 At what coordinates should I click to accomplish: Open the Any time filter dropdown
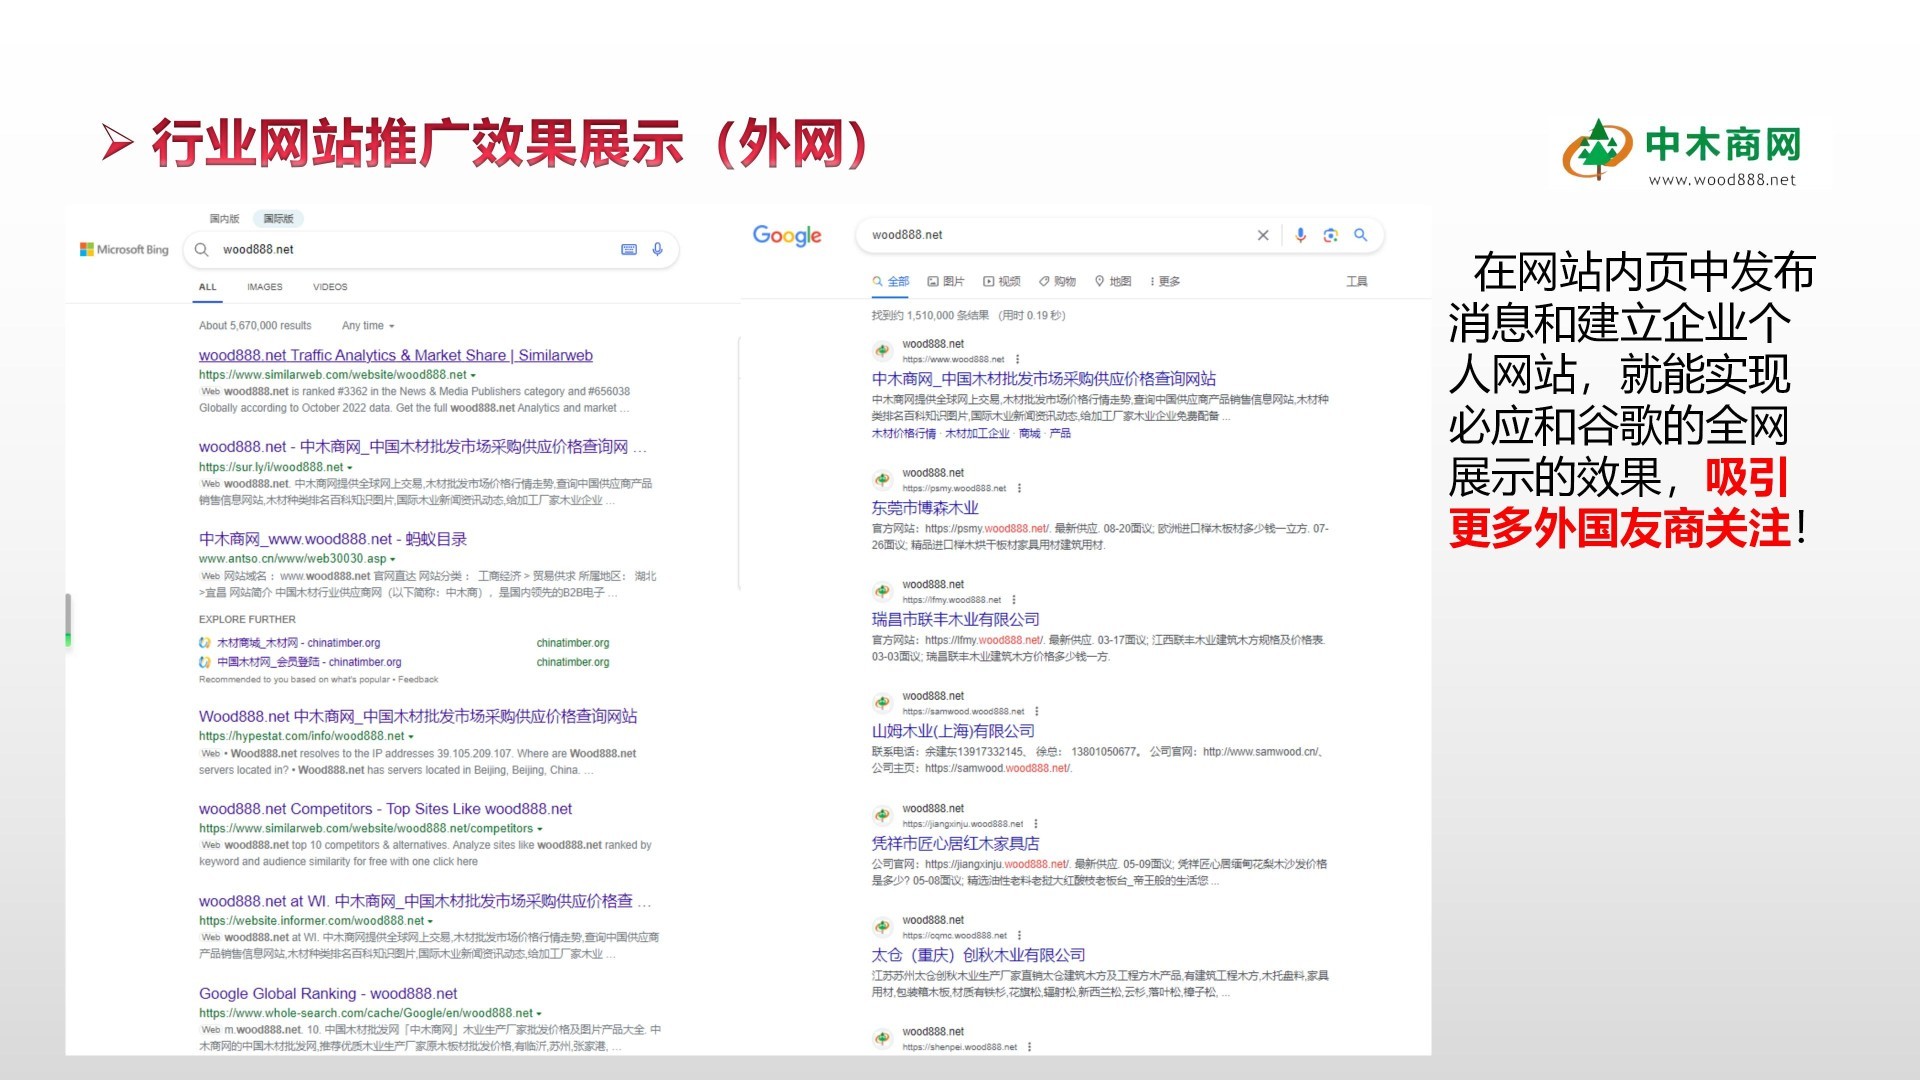click(368, 326)
